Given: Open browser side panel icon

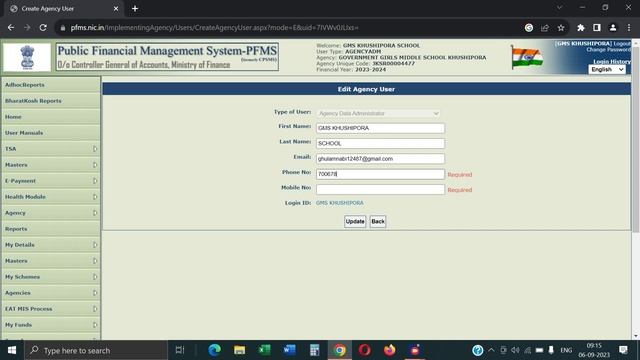Looking at the screenshot, I should pos(597,28).
